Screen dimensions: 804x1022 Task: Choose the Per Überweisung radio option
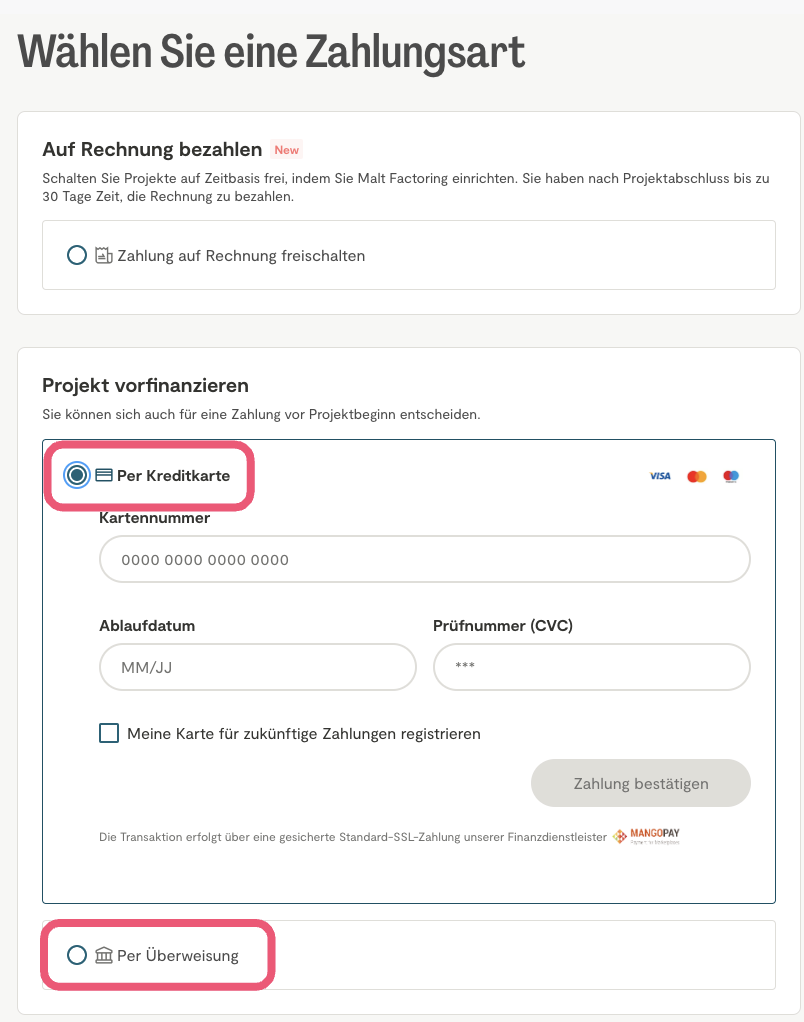tap(77, 955)
